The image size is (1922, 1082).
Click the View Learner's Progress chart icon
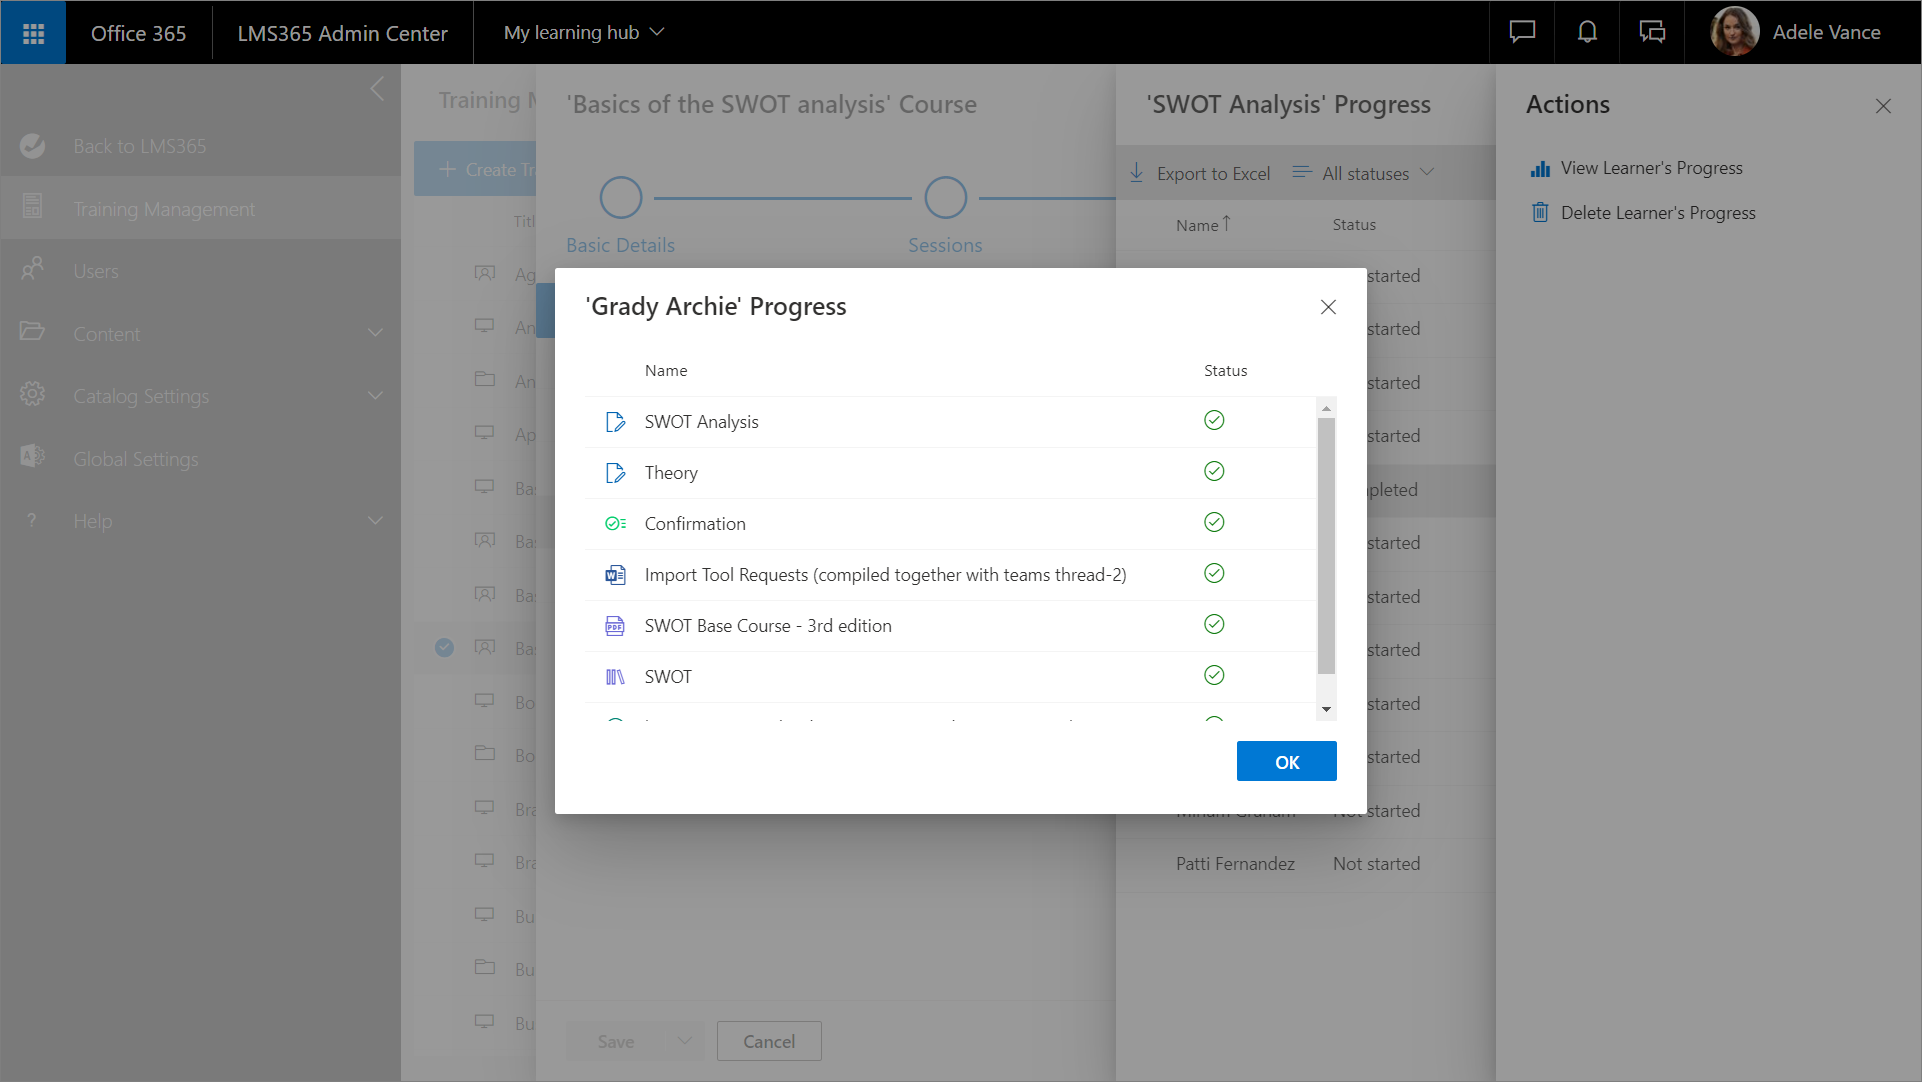click(x=1540, y=169)
